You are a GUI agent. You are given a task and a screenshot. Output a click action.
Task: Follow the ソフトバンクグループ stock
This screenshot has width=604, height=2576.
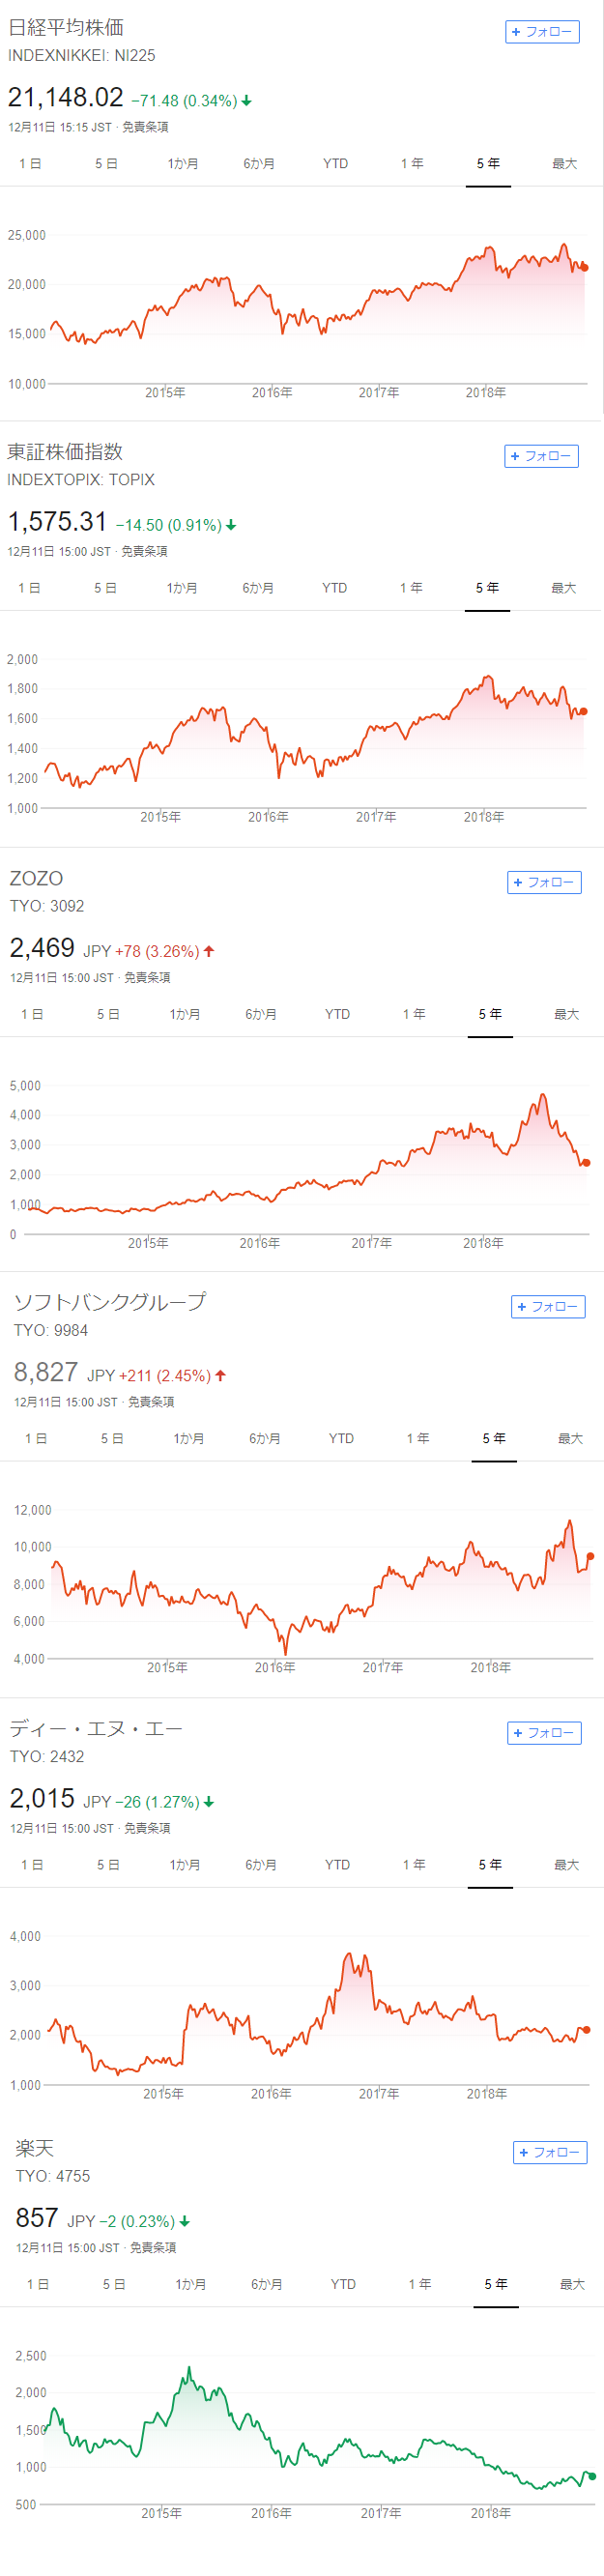click(x=548, y=1307)
